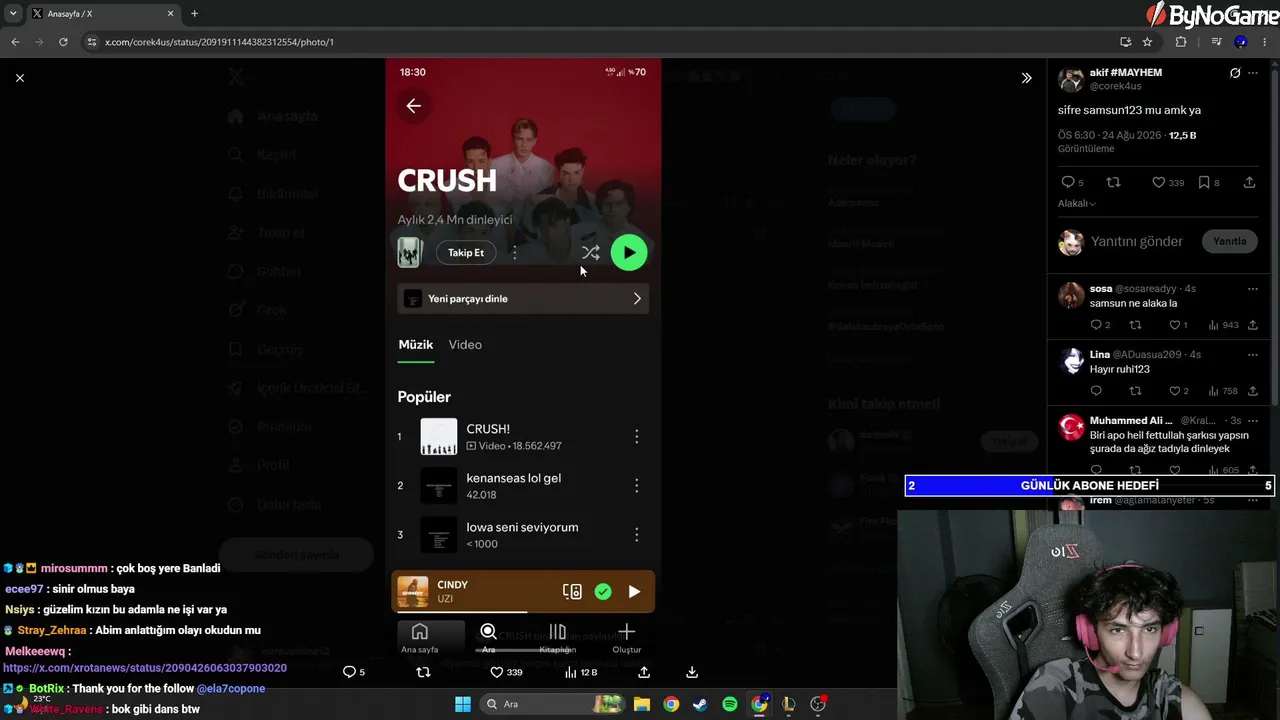The height and width of the screenshot is (720, 1280).
Task: Open the more menu on Lina's reply
Action: click(x=1253, y=355)
